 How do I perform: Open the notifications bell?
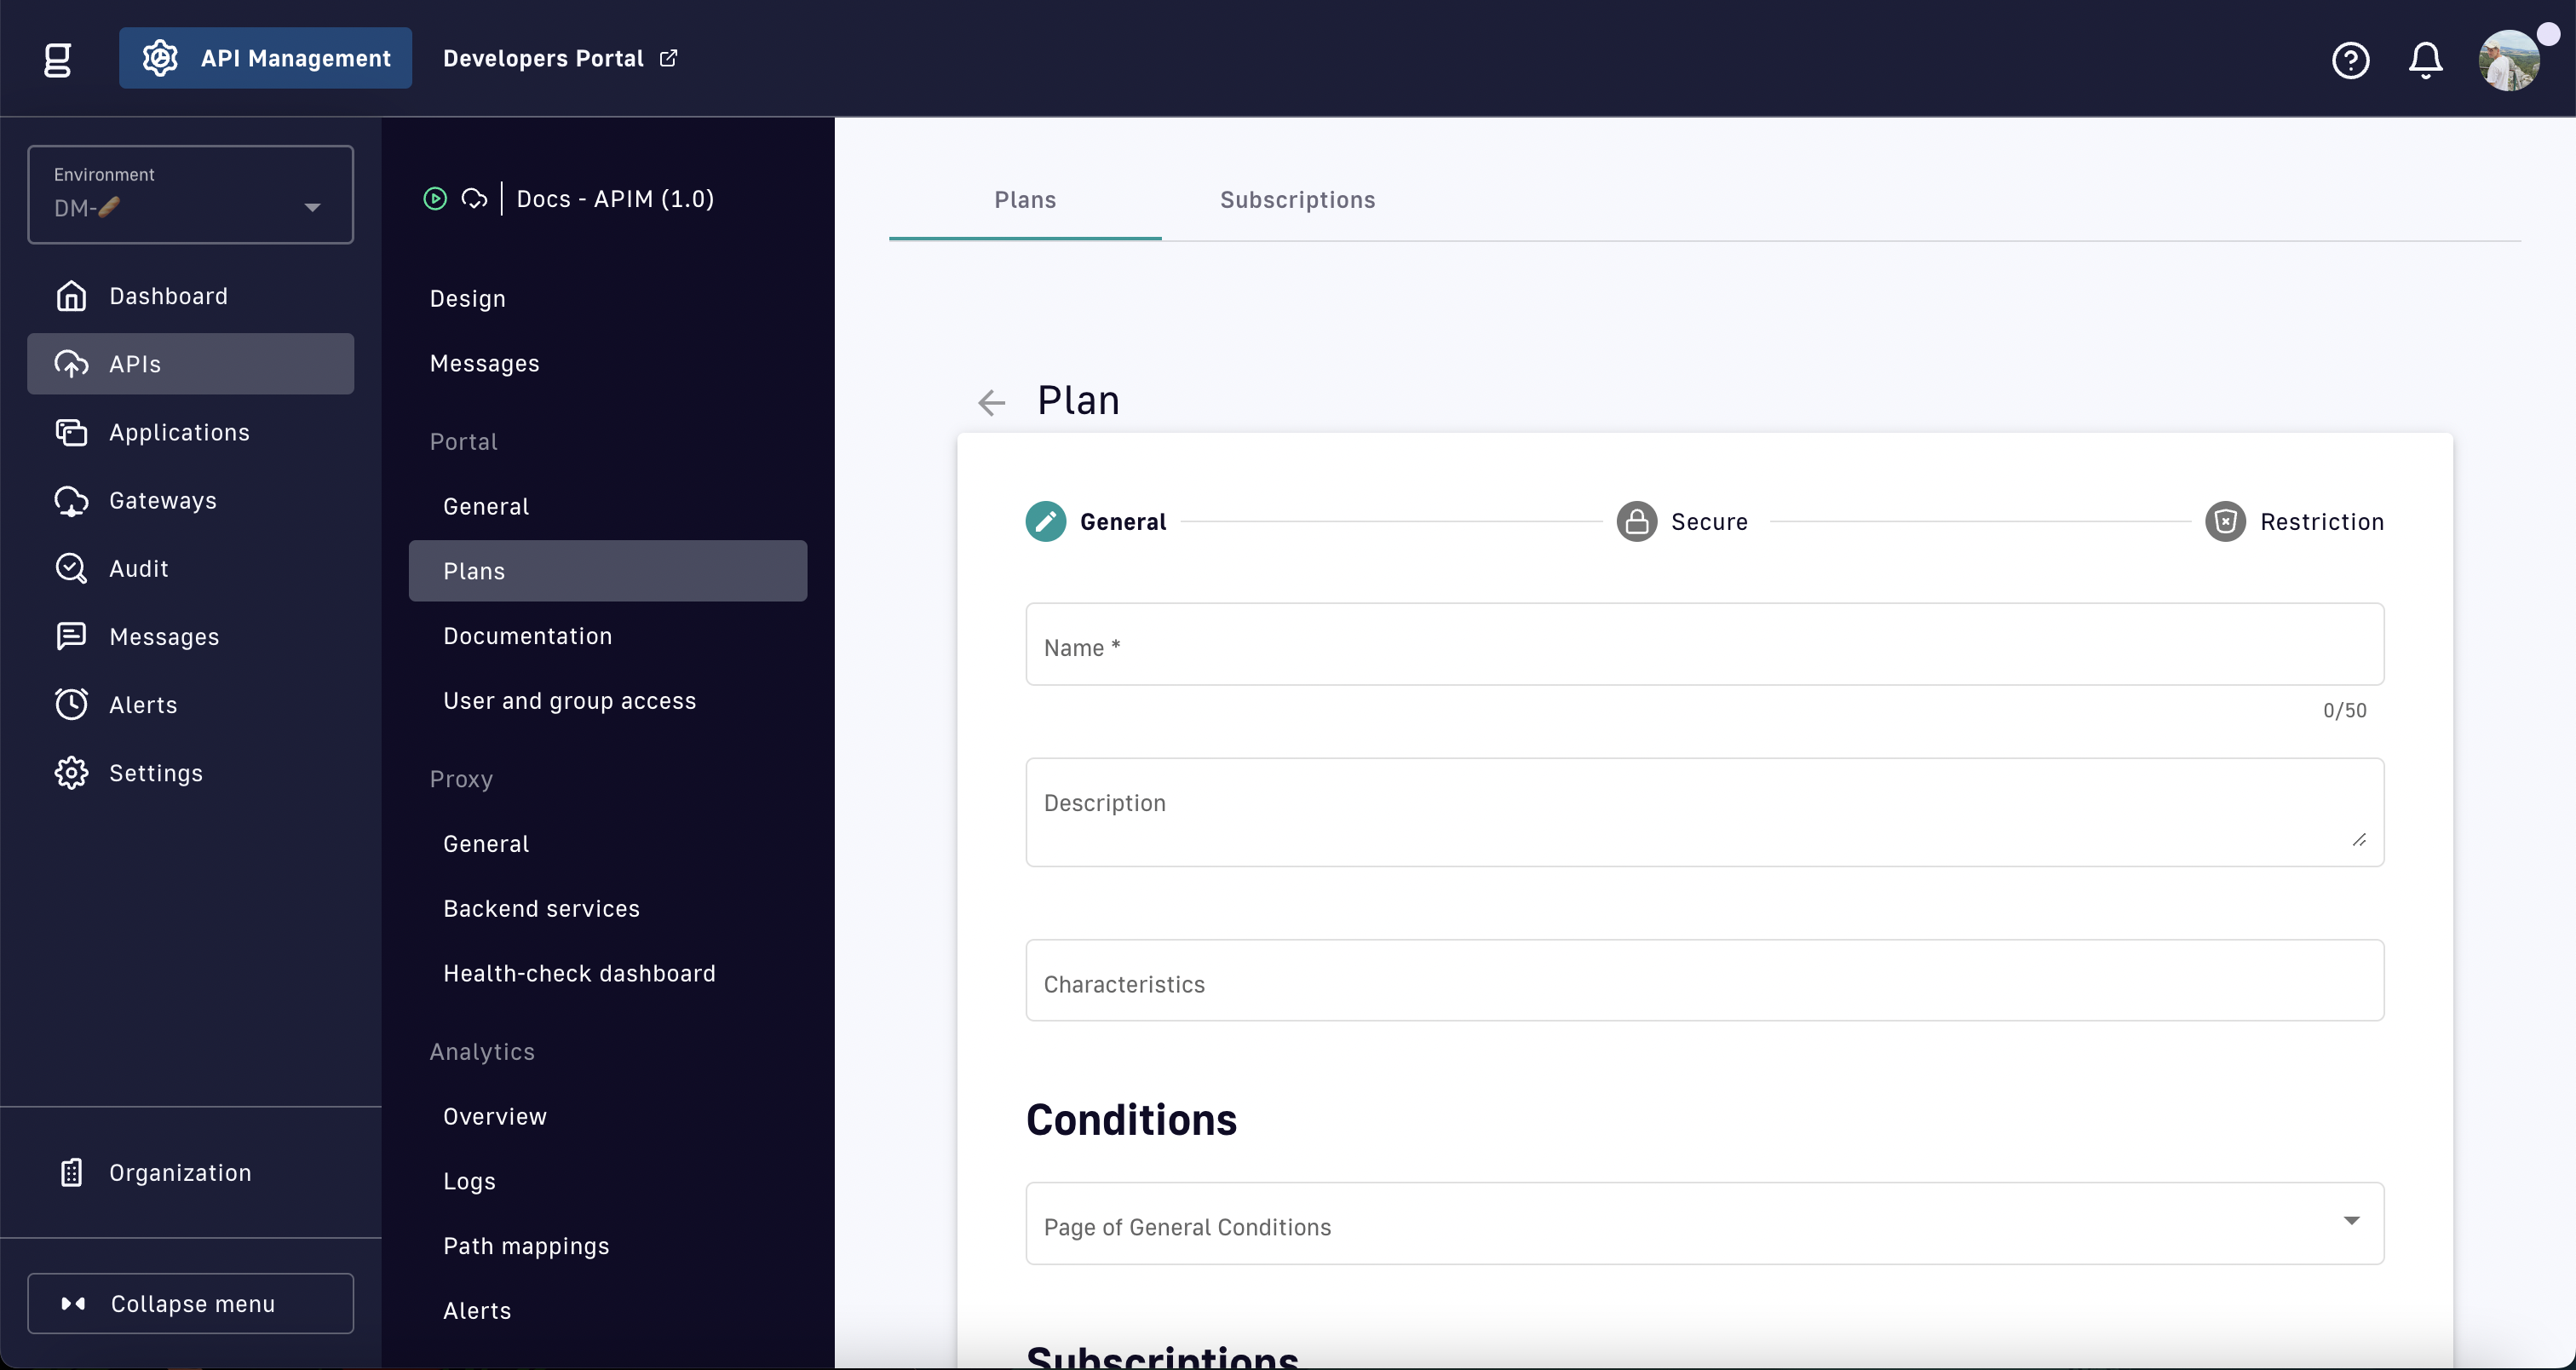pyautogui.click(x=2425, y=60)
